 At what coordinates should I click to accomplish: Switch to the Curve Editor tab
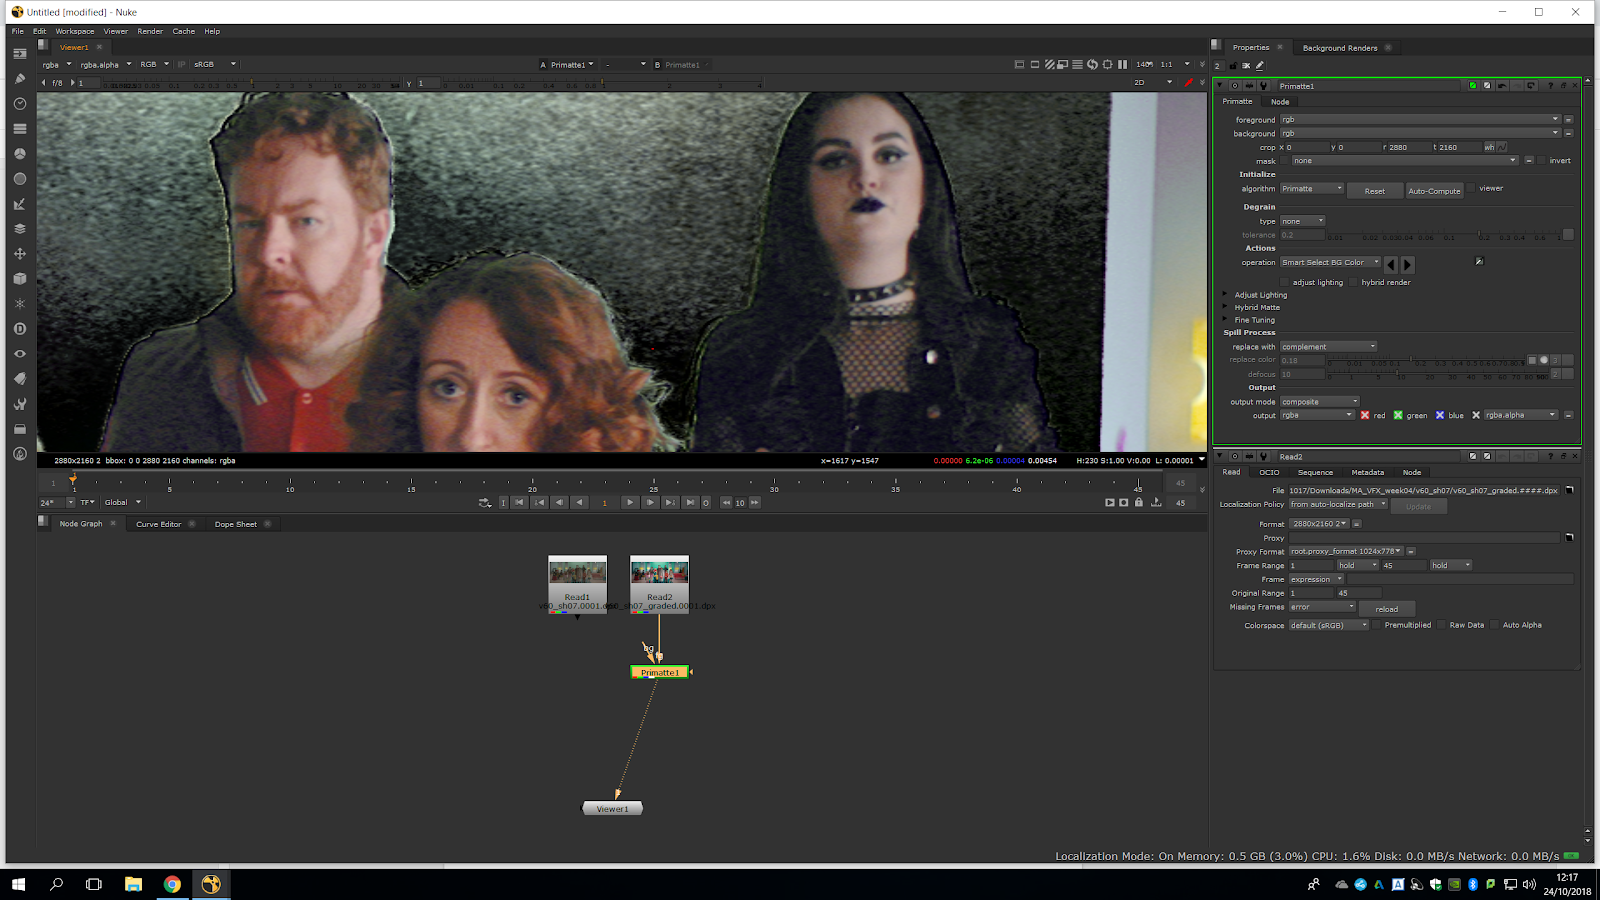click(158, 524)
